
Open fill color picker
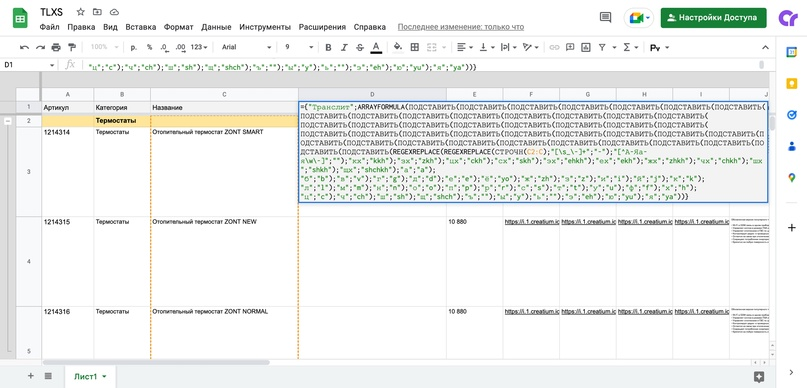point(397,47)
